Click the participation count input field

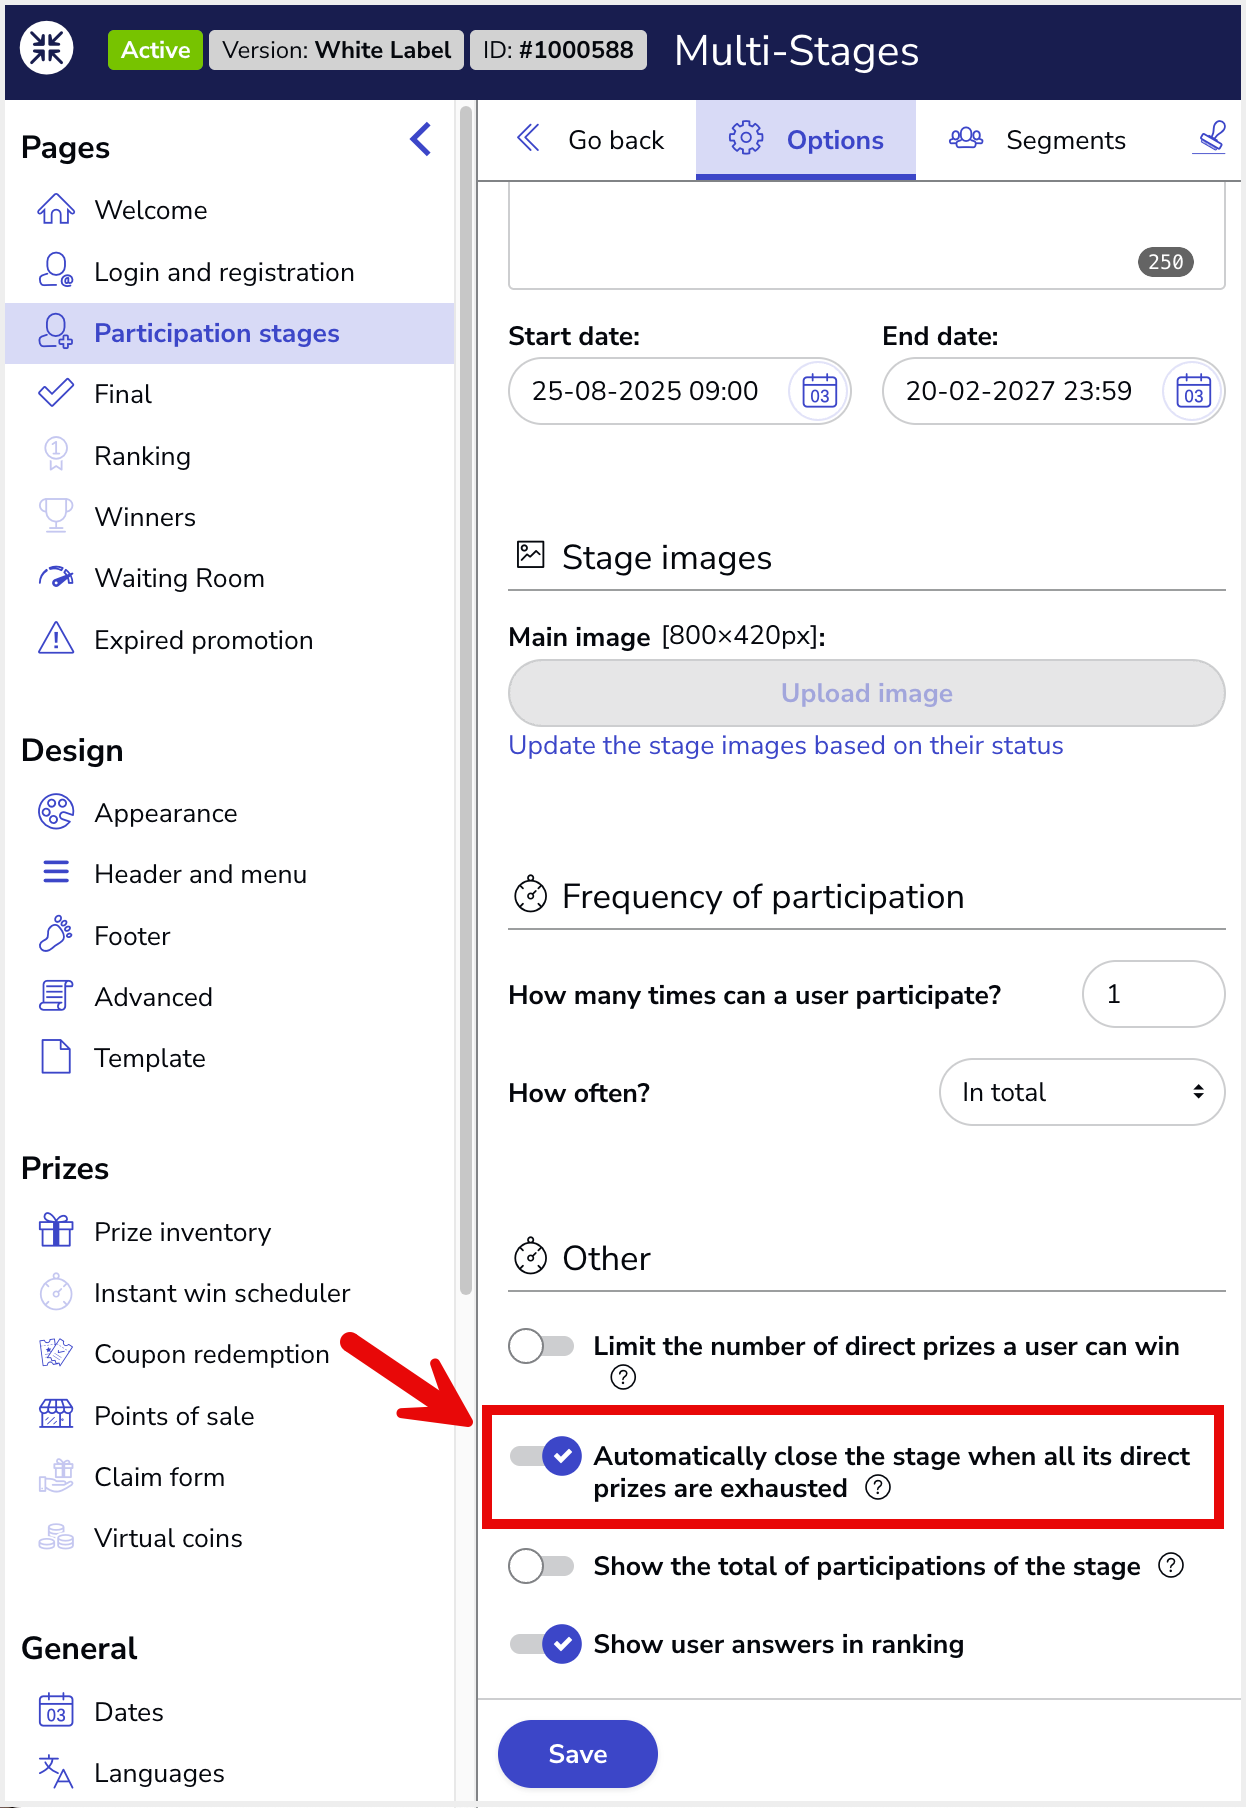(1154, 994)
